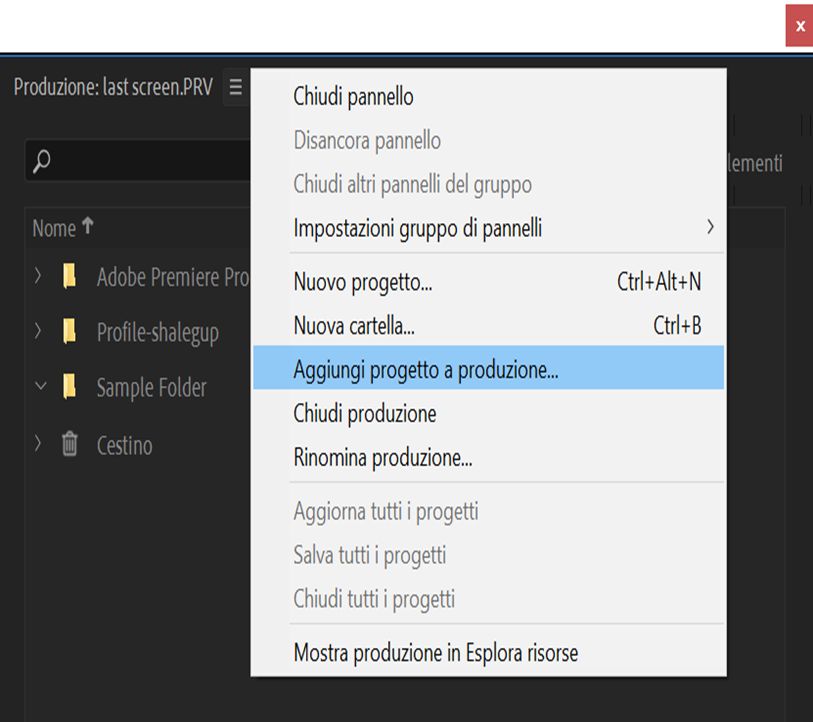Click the Profile-shalegup folder icon
The width and height of the screenshot is (813, 722).
pyautogui.click(x=69, y=331)
